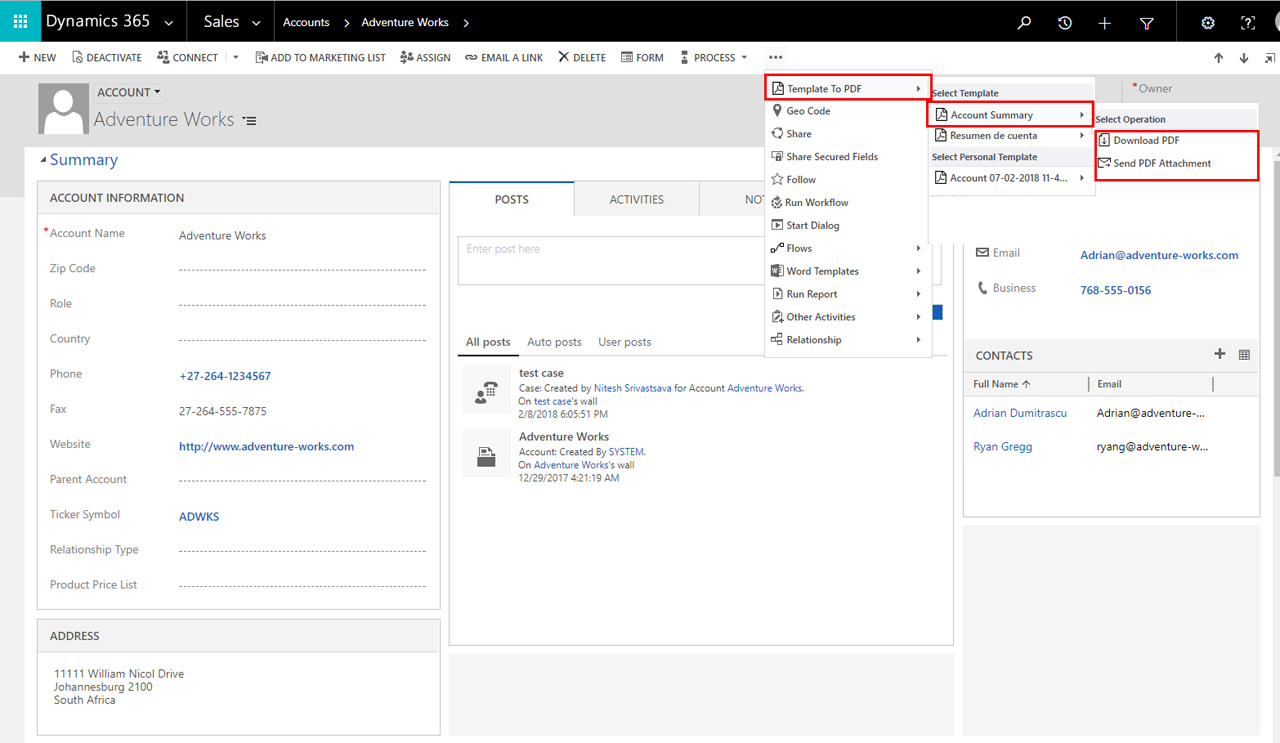Select Download PDF operation
Image resolution: width=1280 pixels, height=743 pixels.
(1146, 141)
